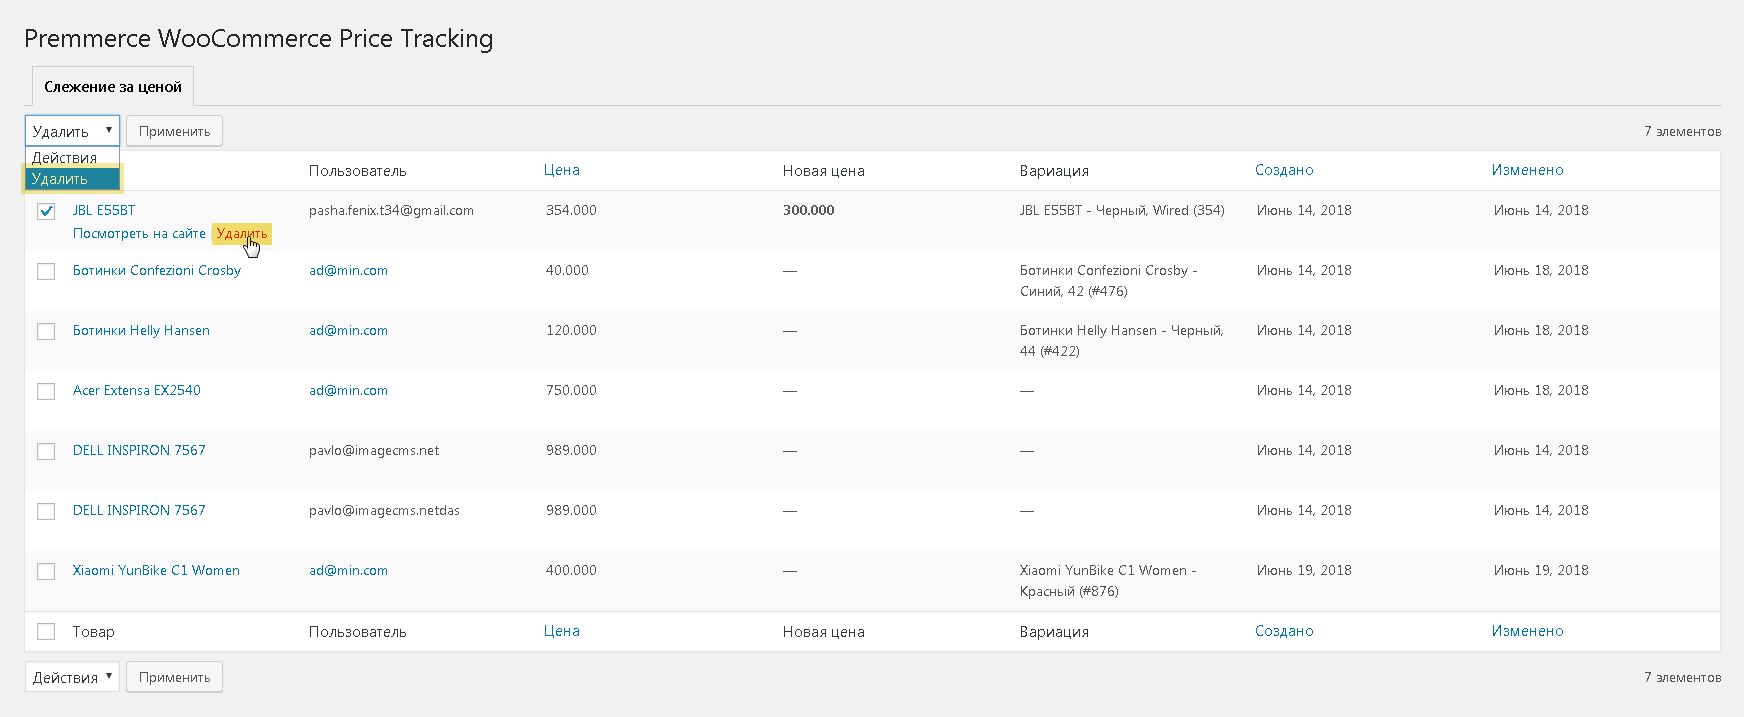Click ad@min.com user in Acer Extensa row

point(348,390)
